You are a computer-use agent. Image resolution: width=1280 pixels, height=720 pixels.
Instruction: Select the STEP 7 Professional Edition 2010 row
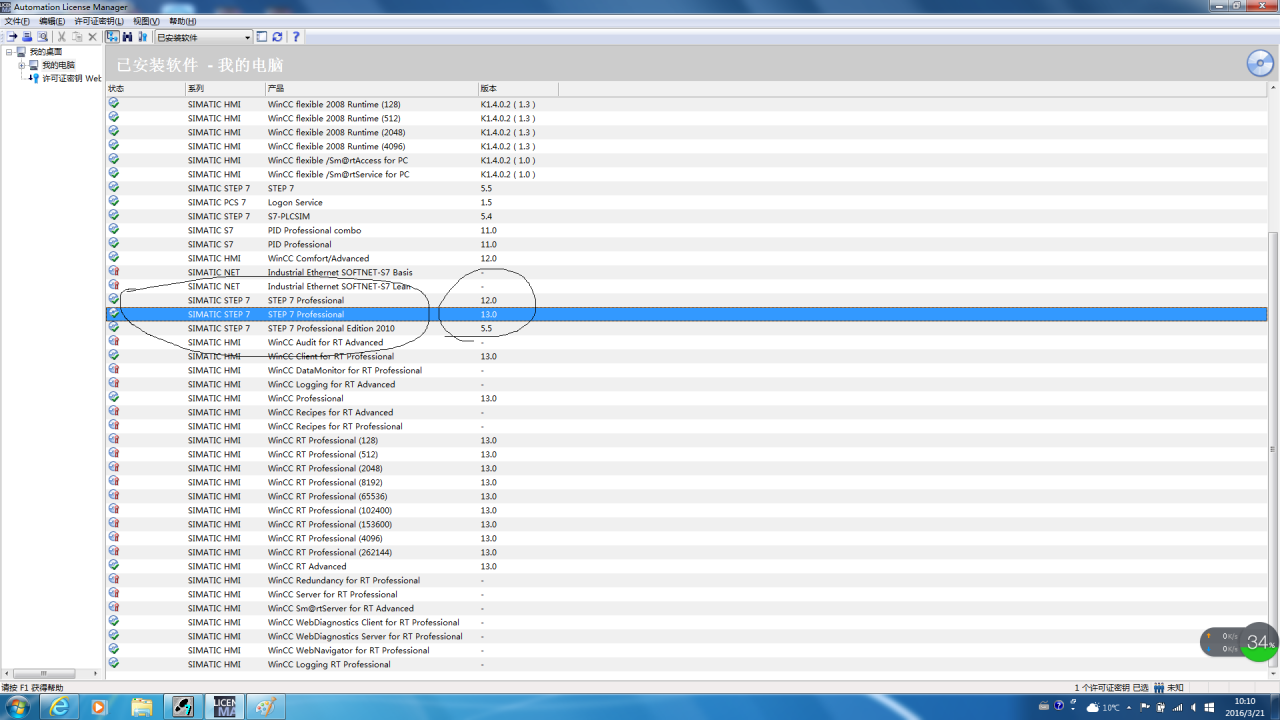pyautogui.click(x=686, y=328)
